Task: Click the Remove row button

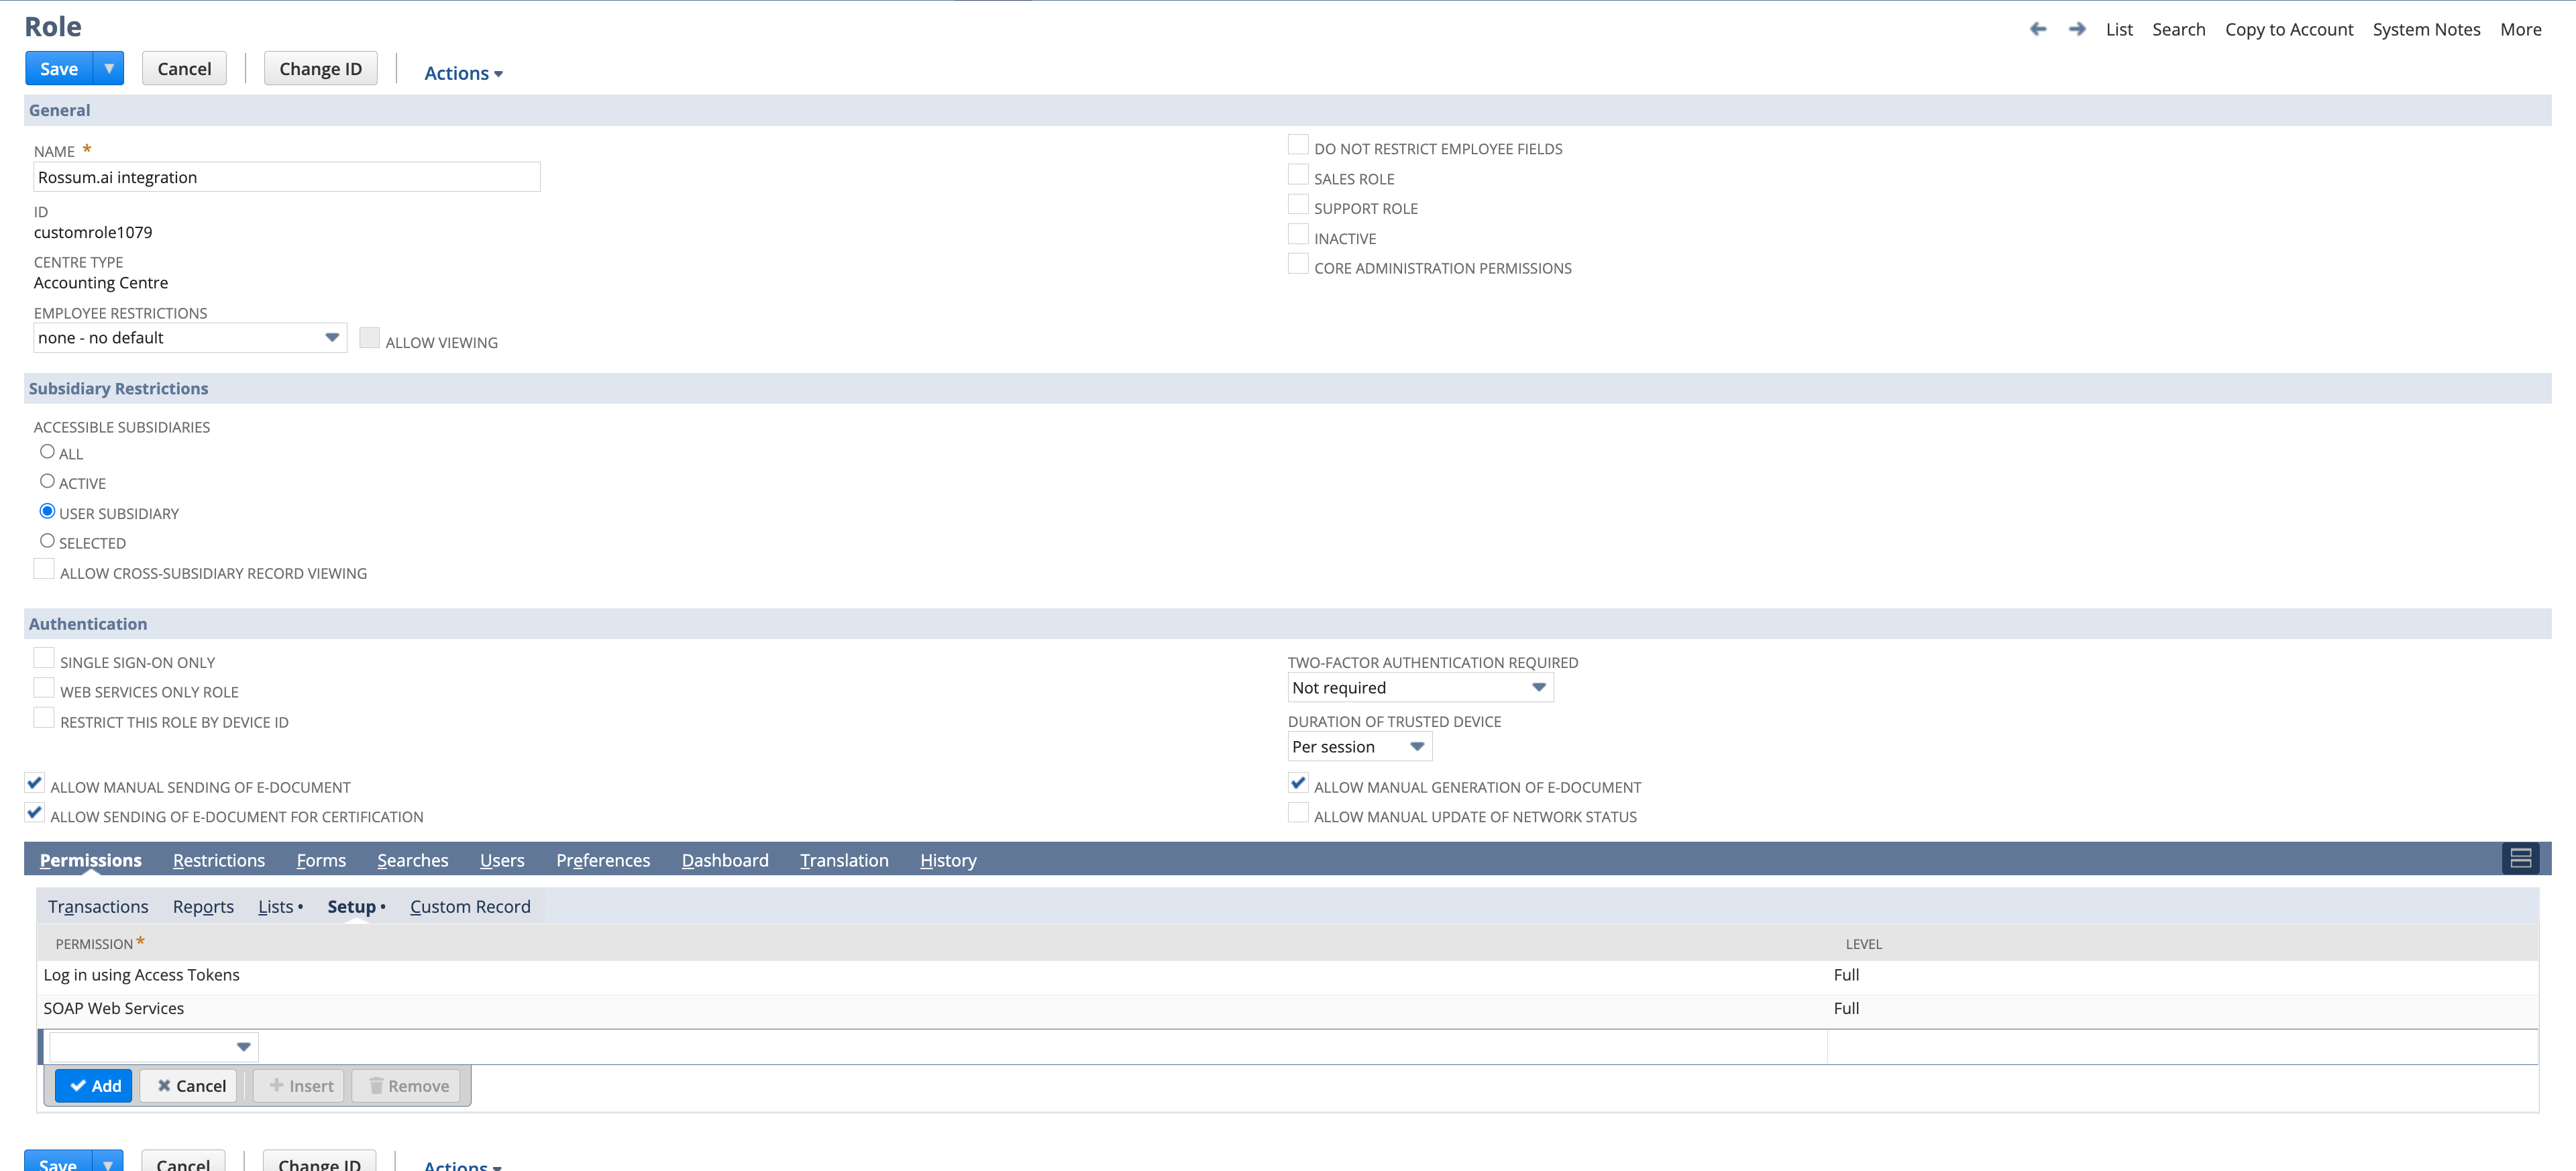Action: (x=406, y=1085)
